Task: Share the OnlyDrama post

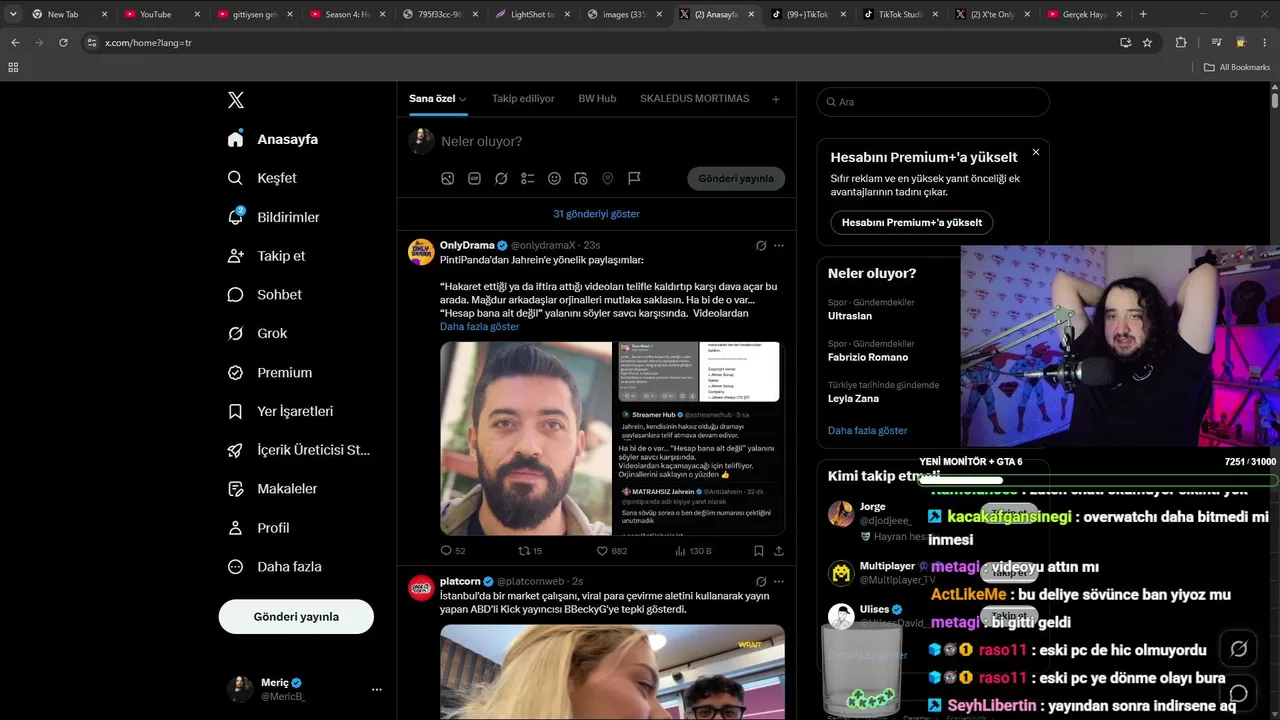Action: point(779,551)
